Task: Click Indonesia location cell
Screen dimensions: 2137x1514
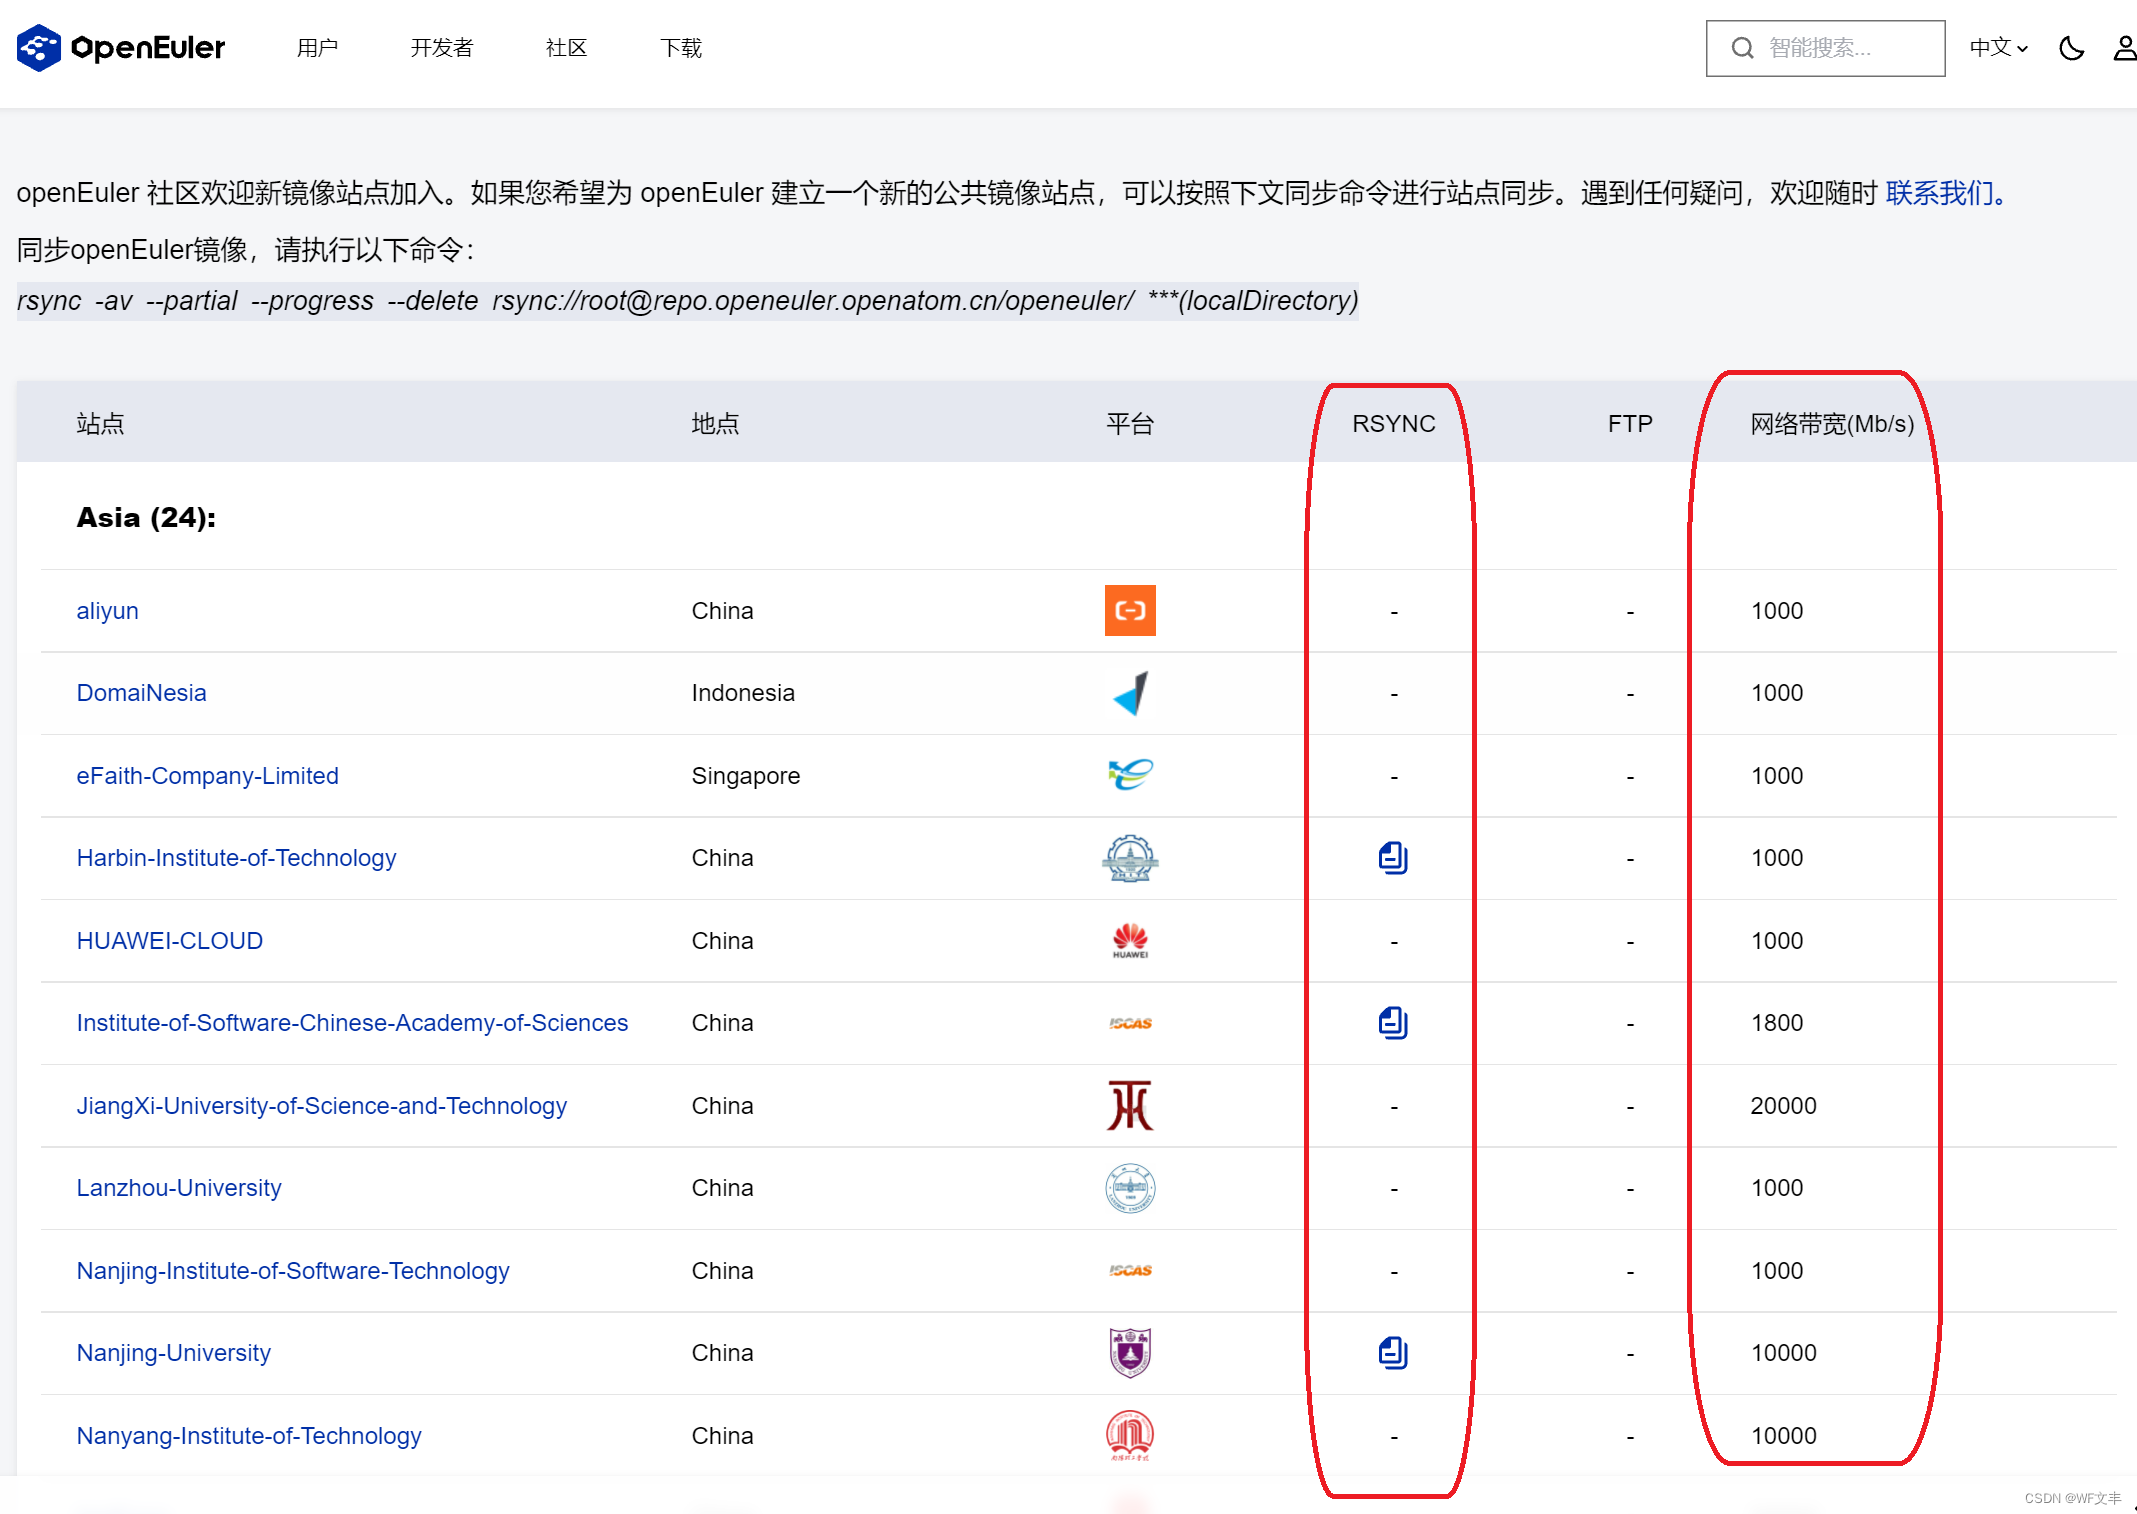Action: pyautogui.click(x=743, y=693)
